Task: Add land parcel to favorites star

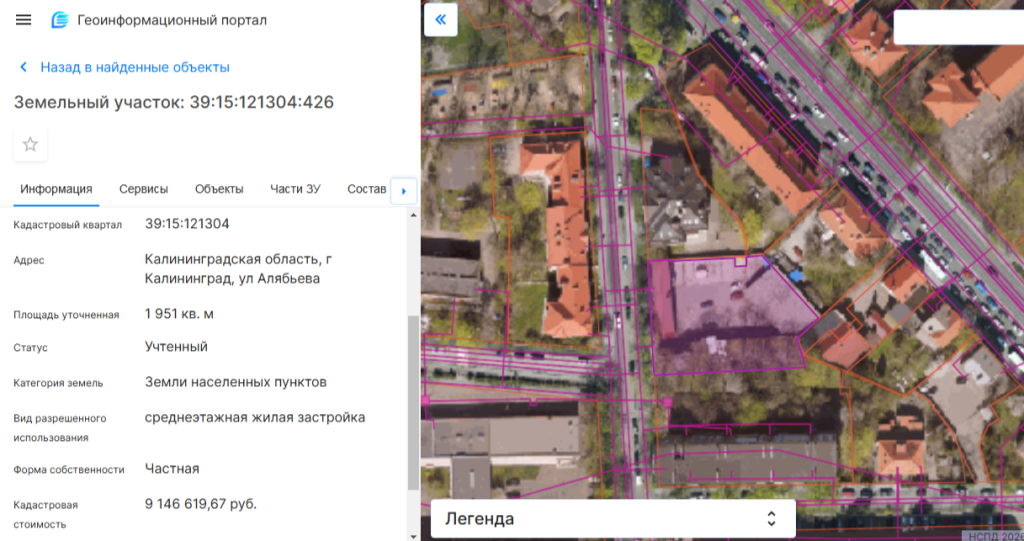Action: click(x=30, y=144)
